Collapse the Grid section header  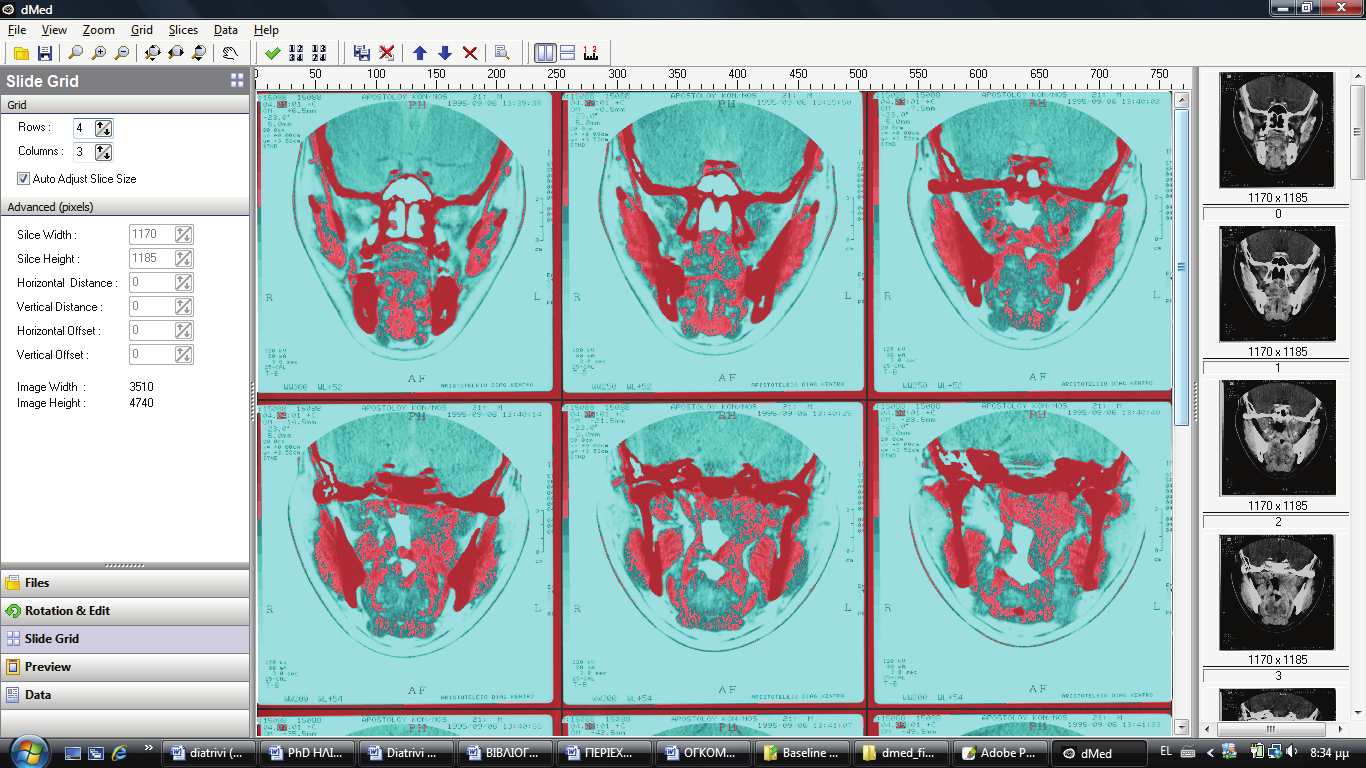pos(125,105)
